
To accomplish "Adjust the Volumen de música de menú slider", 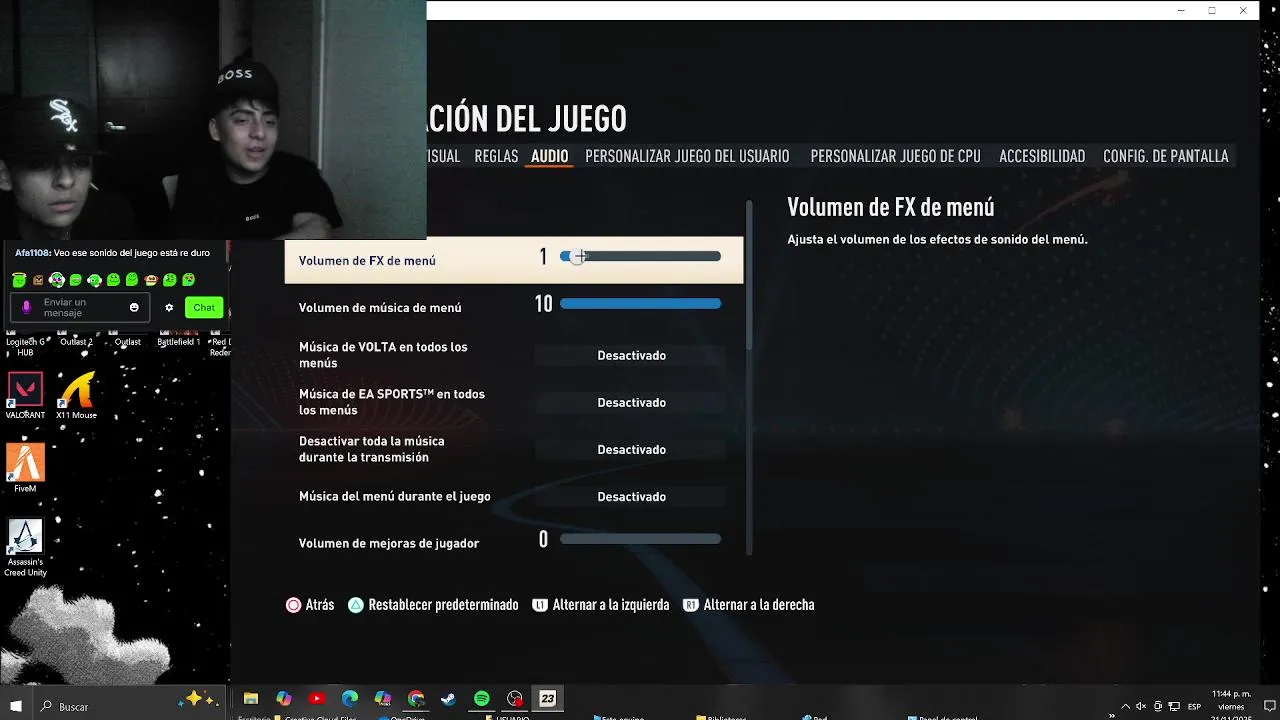I will click(640, 303).
